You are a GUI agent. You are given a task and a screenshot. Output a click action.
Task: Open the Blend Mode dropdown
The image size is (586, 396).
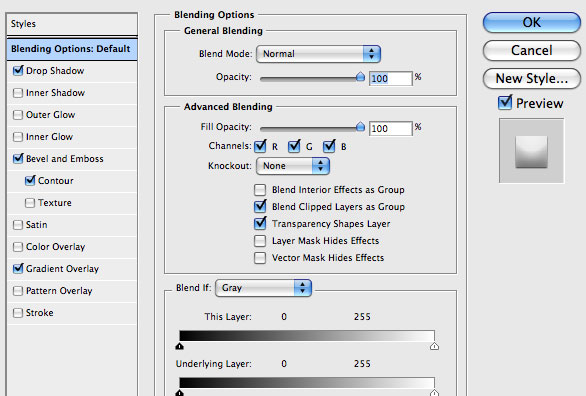(x=318, y=54)
